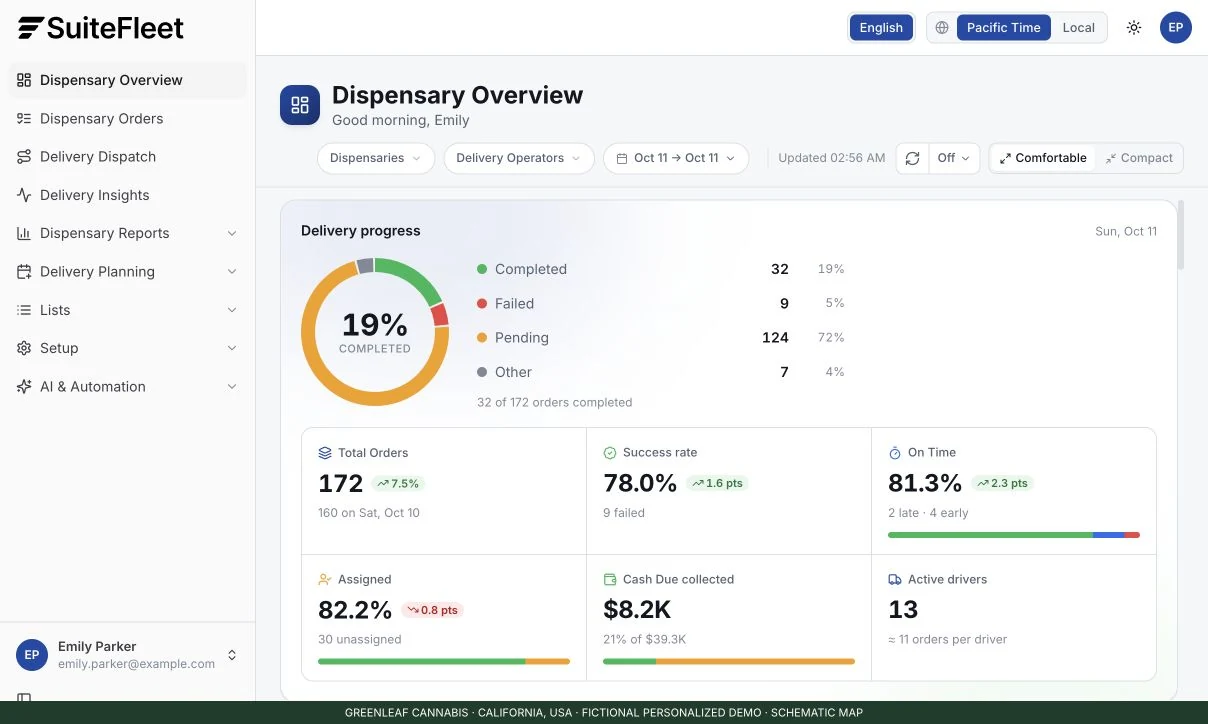Open the Dispensaries filter dropdown
The height and width of the screenshot is (724, 1208).
(x=376, y=158)
